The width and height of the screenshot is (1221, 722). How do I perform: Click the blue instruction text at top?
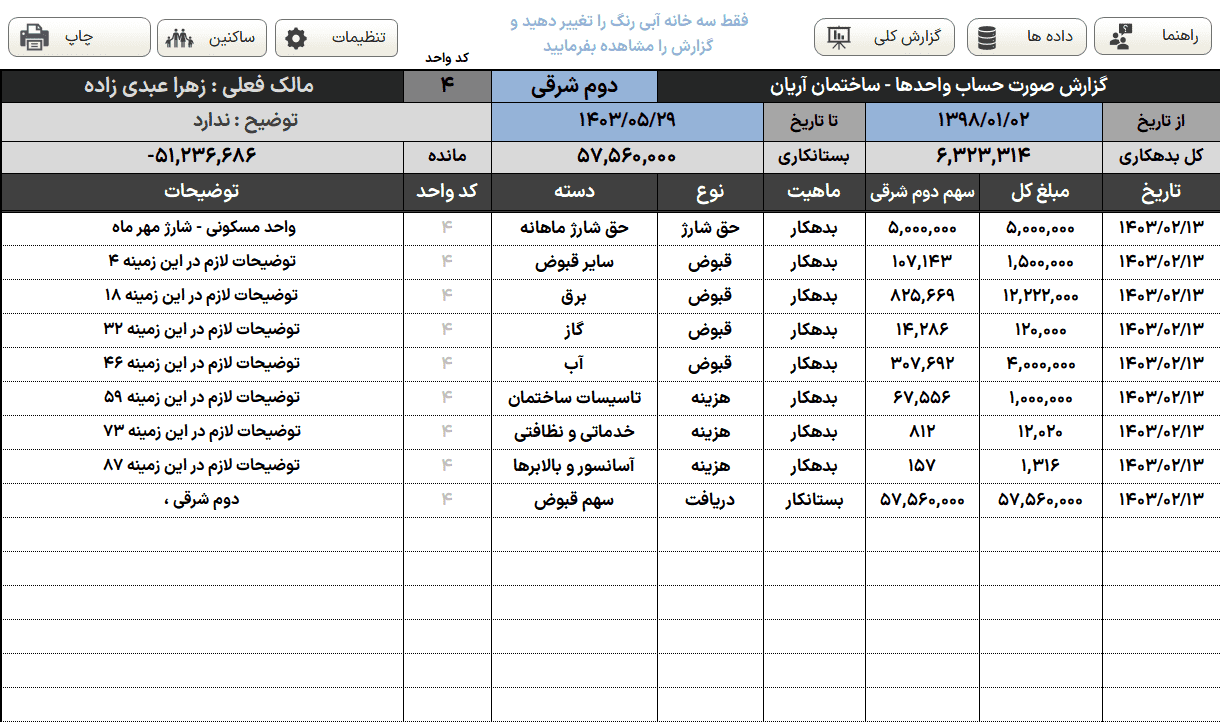coord(628,34)
